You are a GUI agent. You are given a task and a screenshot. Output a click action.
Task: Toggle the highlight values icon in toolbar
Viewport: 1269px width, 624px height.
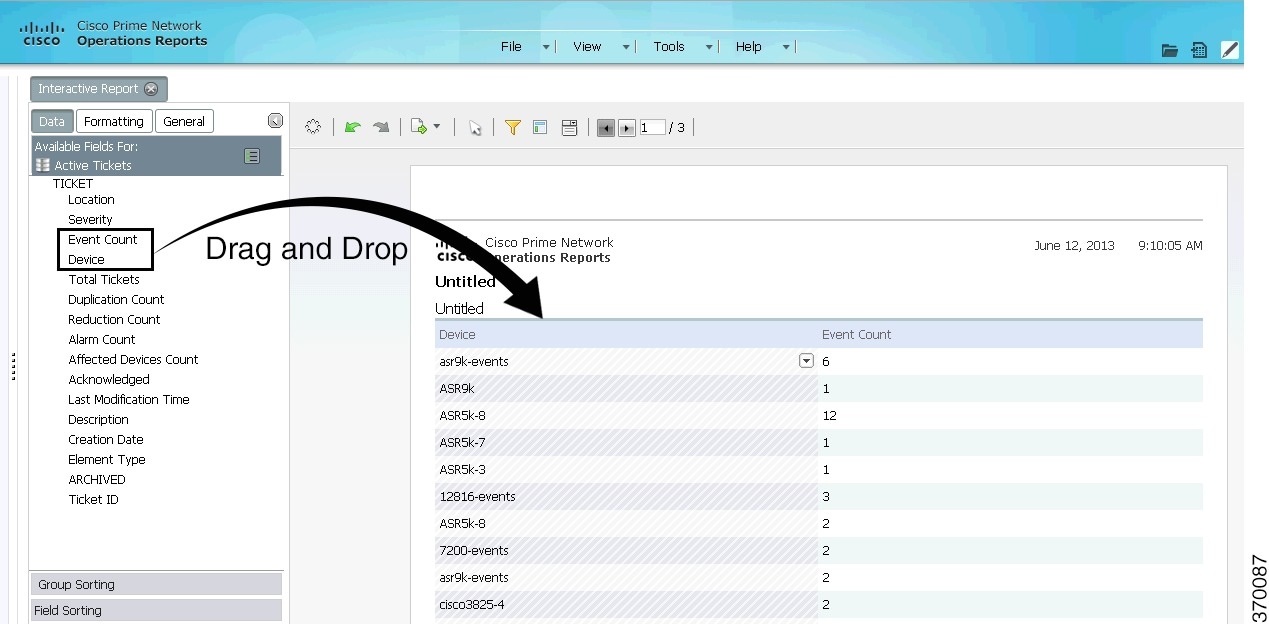tap(540, 127)
